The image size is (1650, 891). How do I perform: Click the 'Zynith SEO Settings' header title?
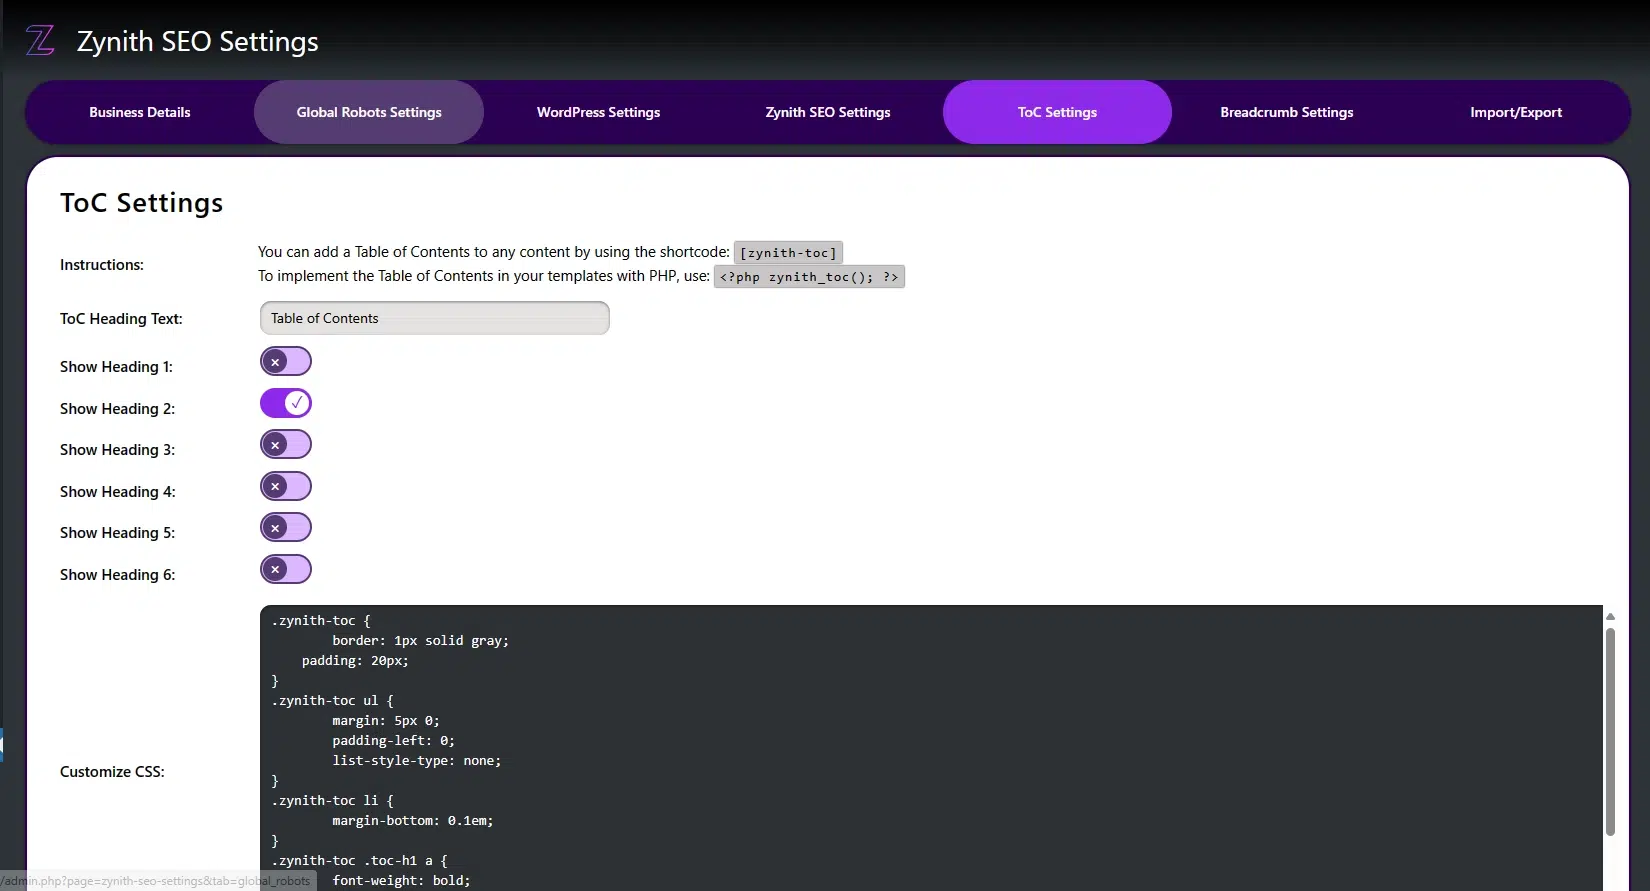coord(198,41)
